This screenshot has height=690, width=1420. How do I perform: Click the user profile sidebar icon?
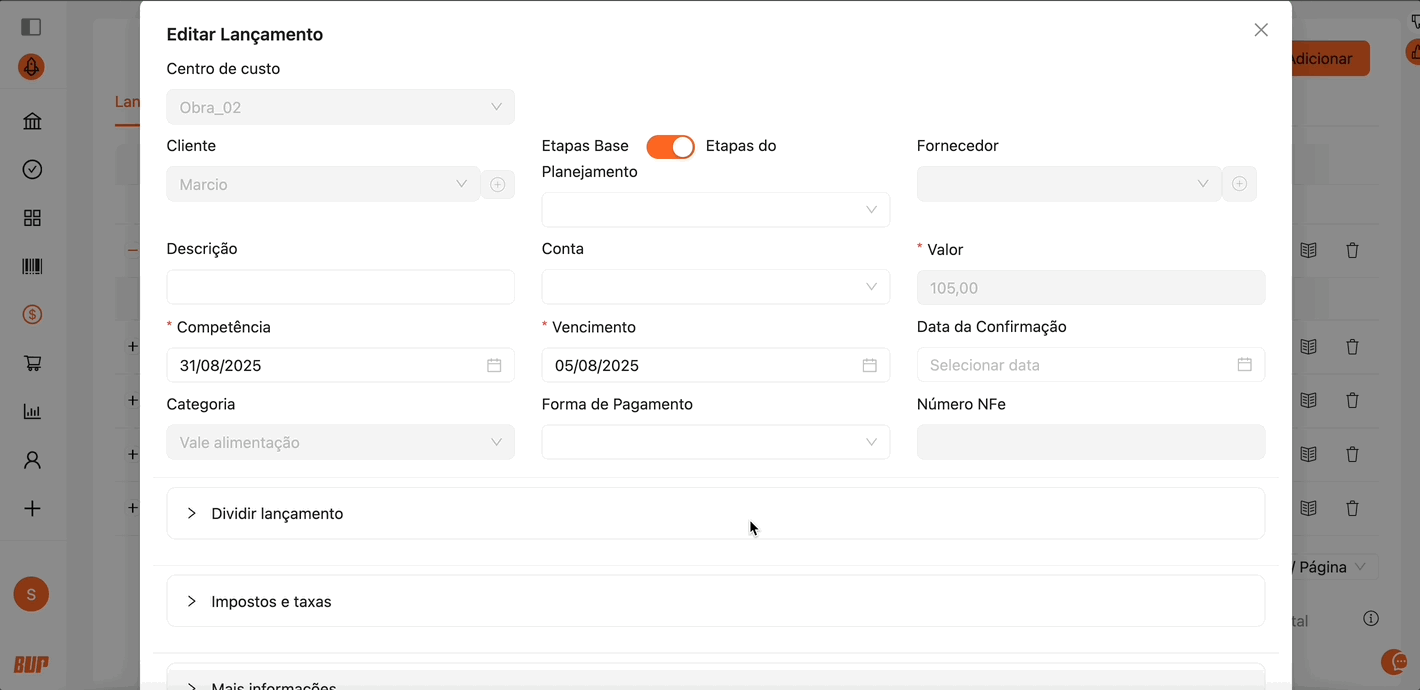(32, 460)
